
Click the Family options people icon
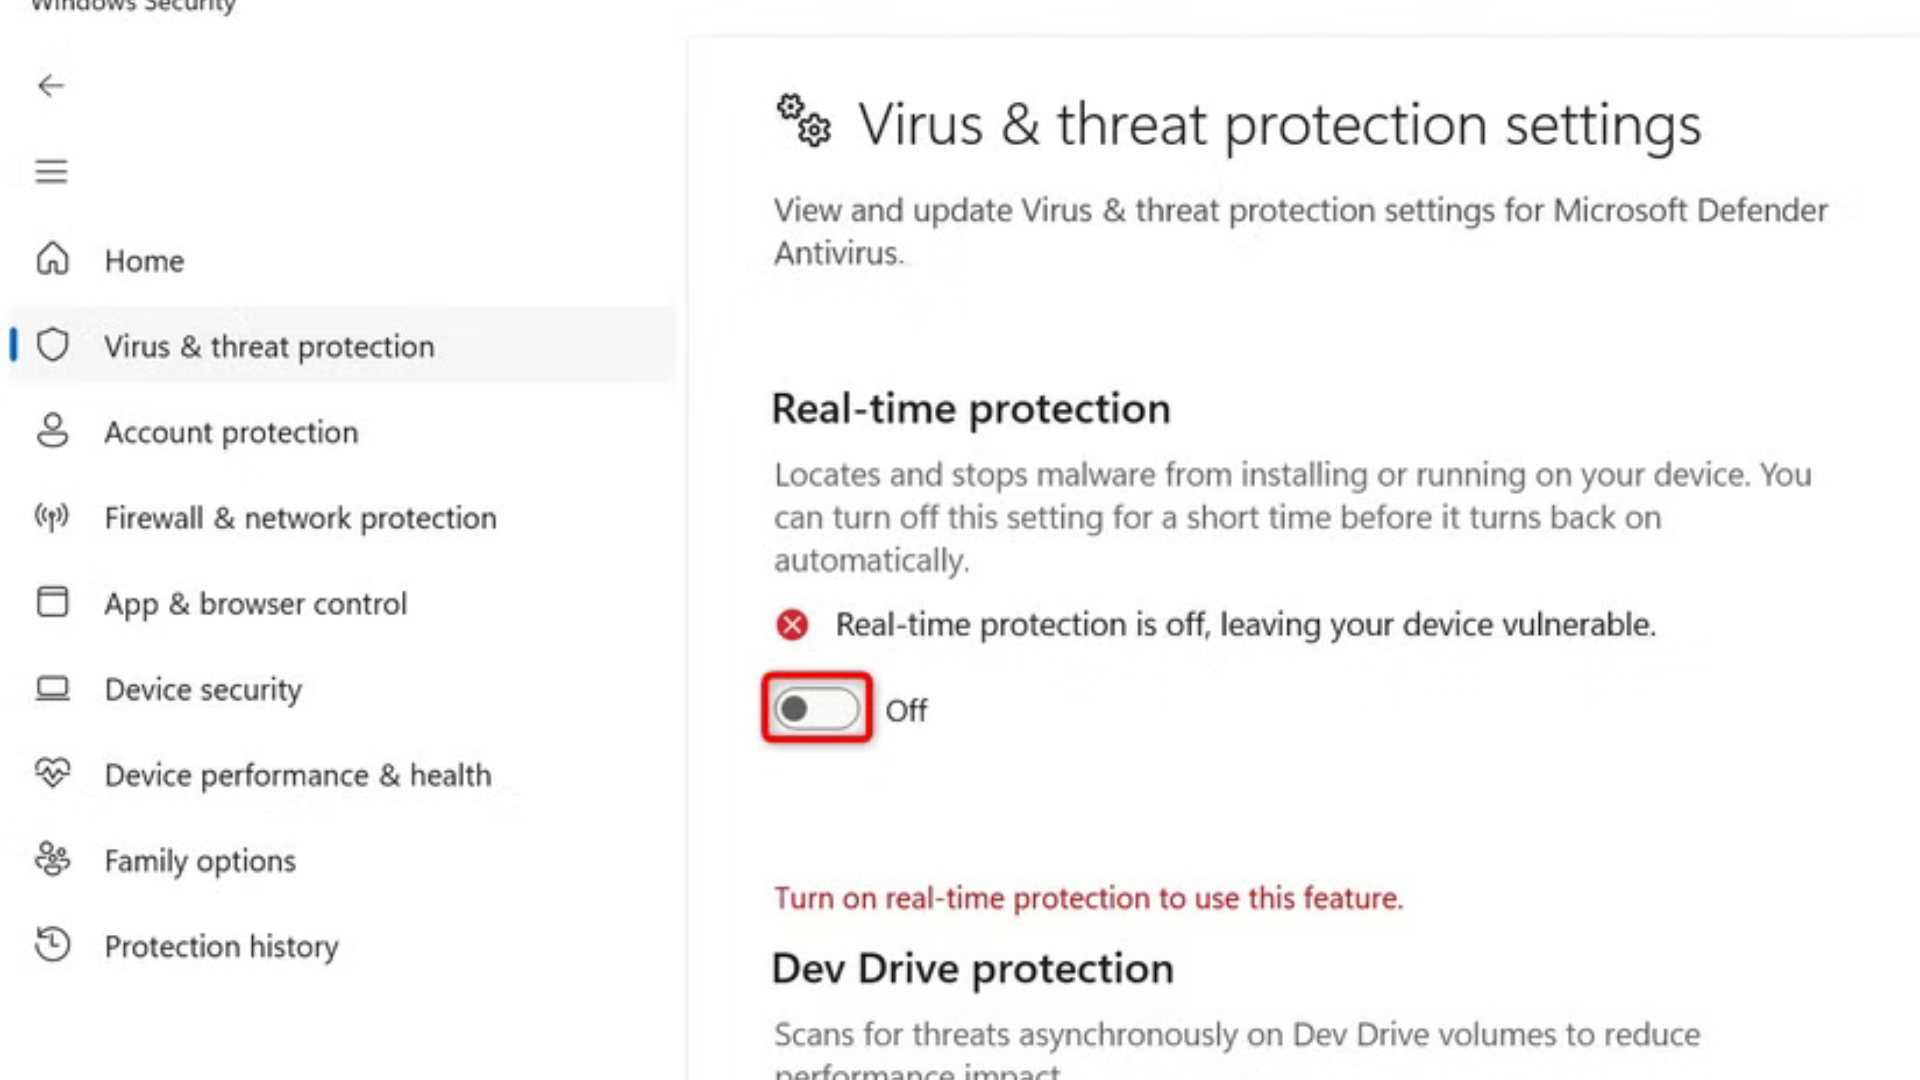coord(52,859)
